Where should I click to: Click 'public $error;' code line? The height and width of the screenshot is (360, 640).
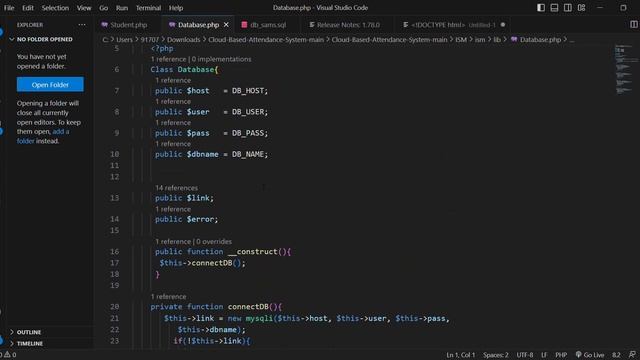[x=187, y=220]
